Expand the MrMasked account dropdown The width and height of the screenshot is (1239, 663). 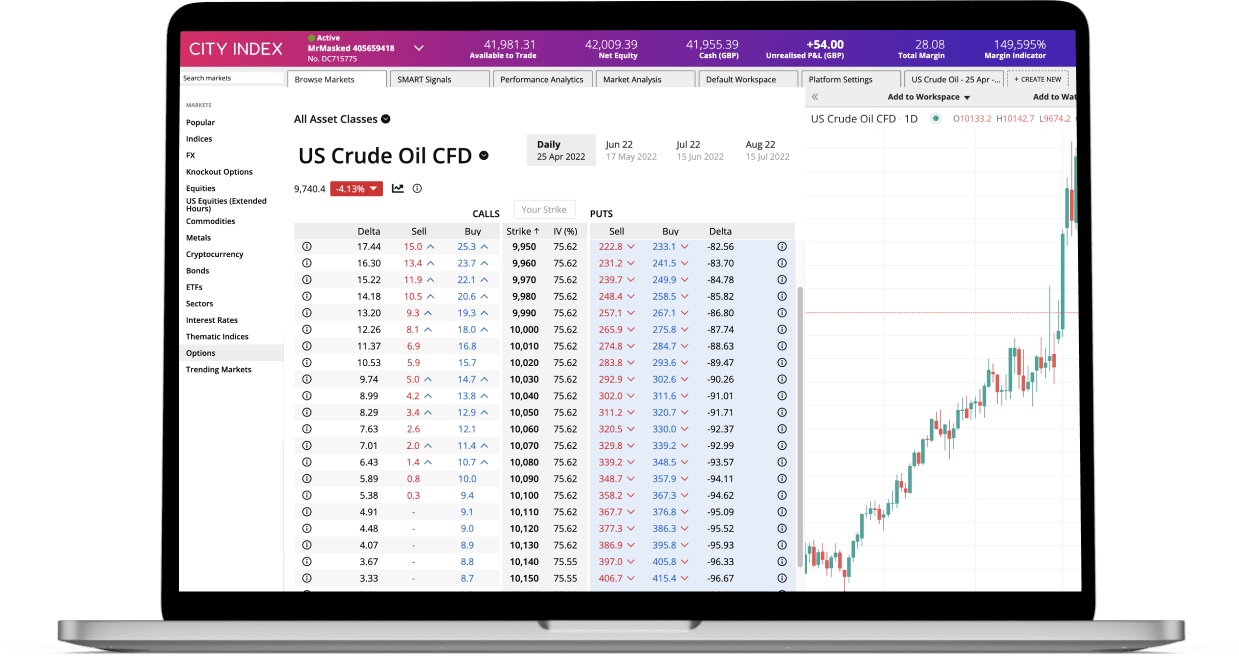[418, 47]
